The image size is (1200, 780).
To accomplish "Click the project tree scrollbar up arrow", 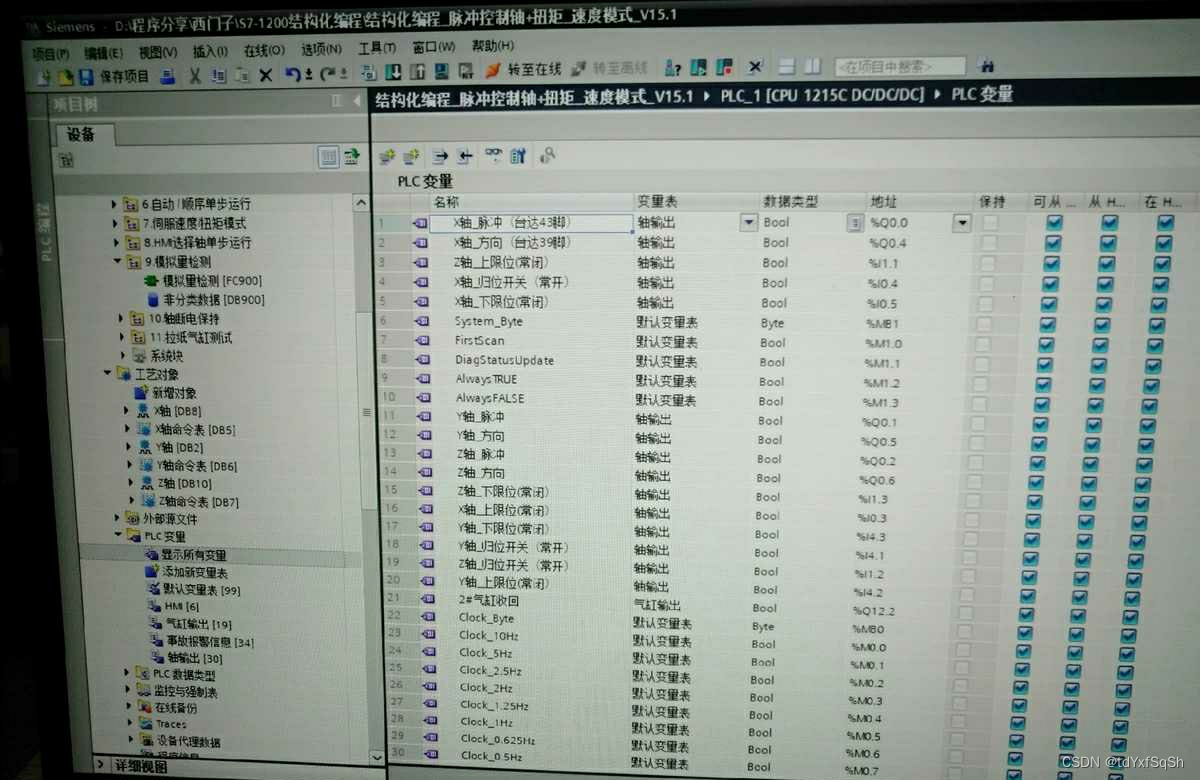I will pos(361,203).
